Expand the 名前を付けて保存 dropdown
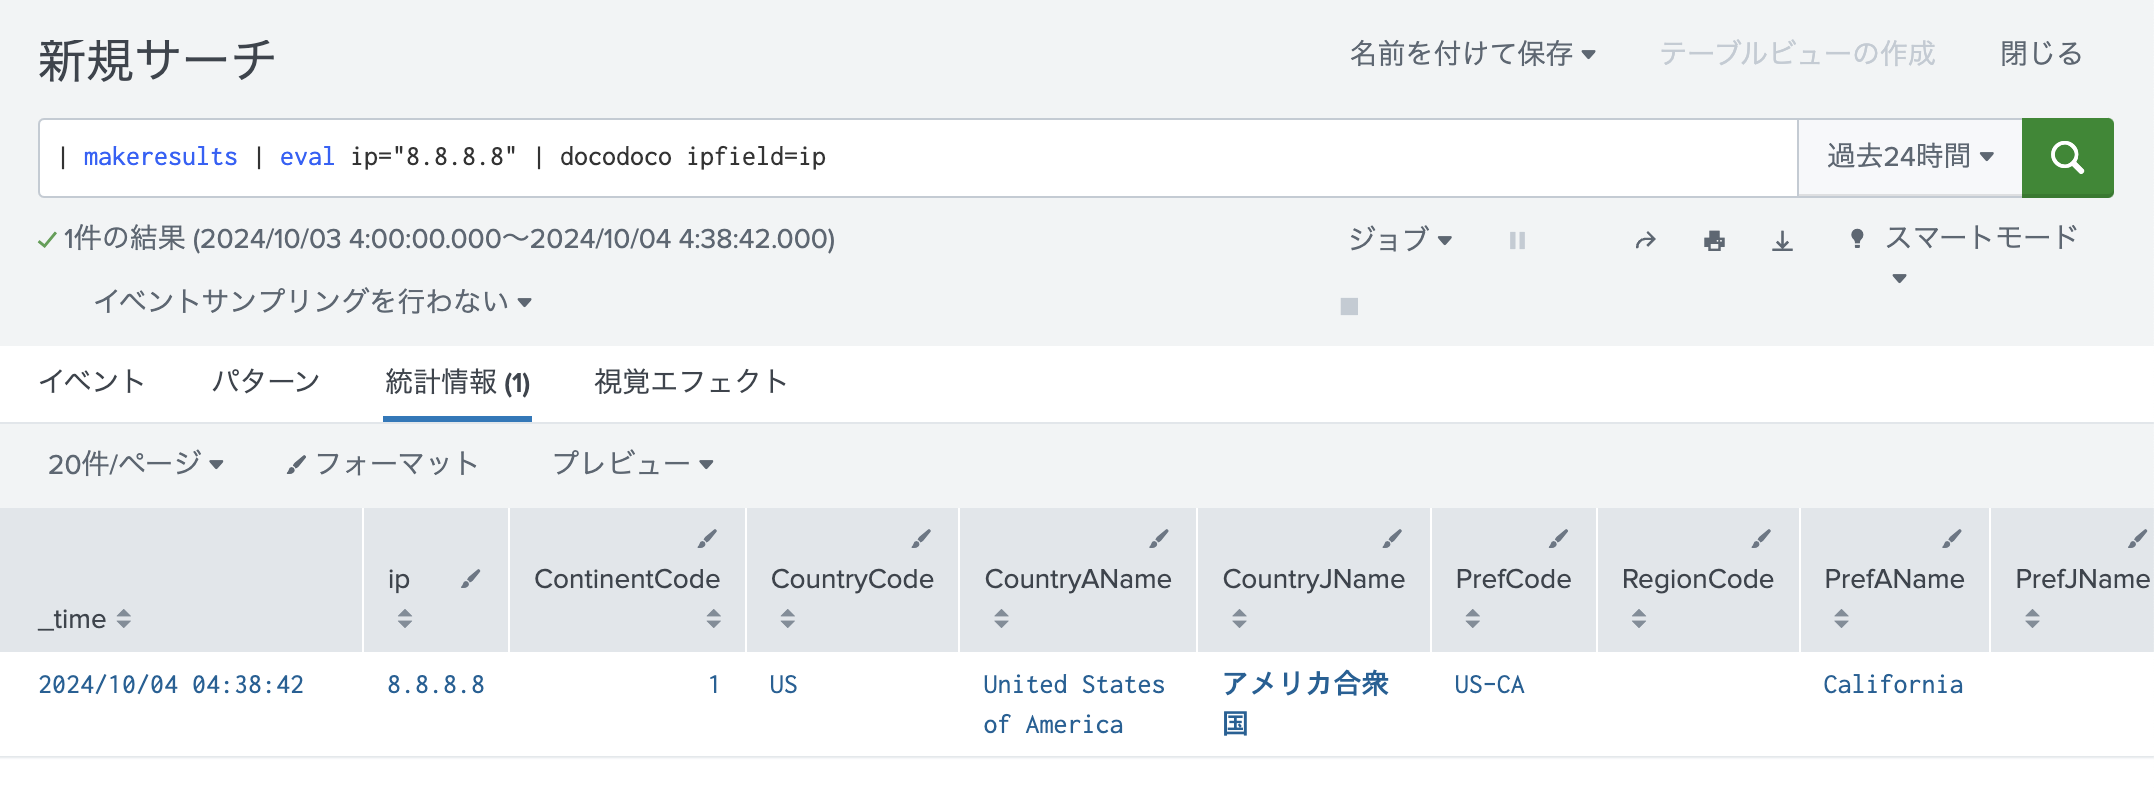 point(1472,54)
